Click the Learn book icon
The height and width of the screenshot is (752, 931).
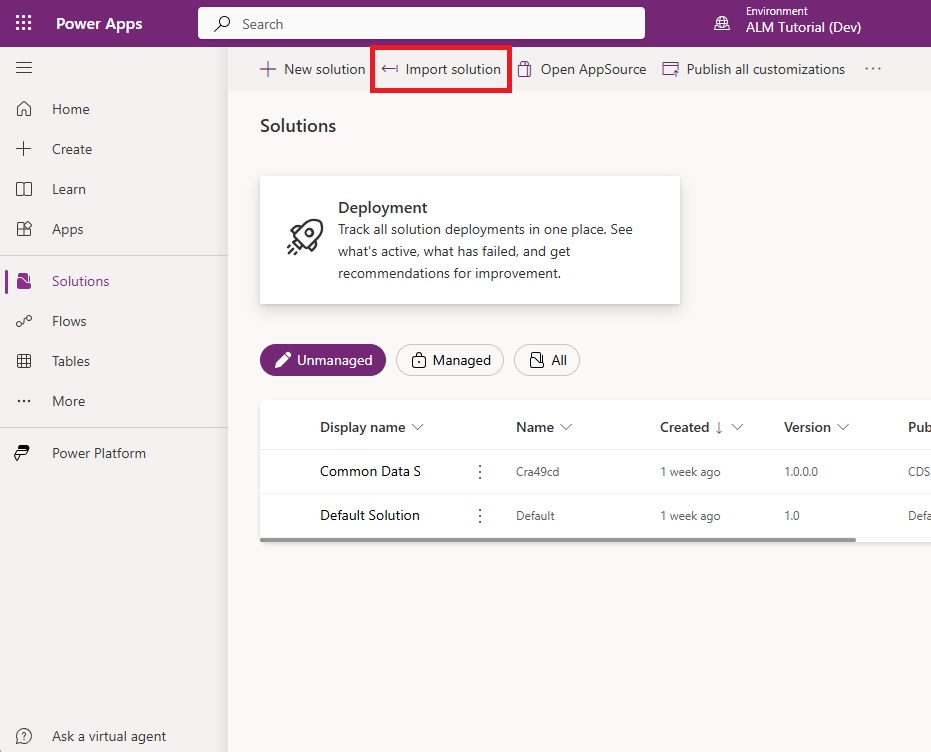[24, 189]
